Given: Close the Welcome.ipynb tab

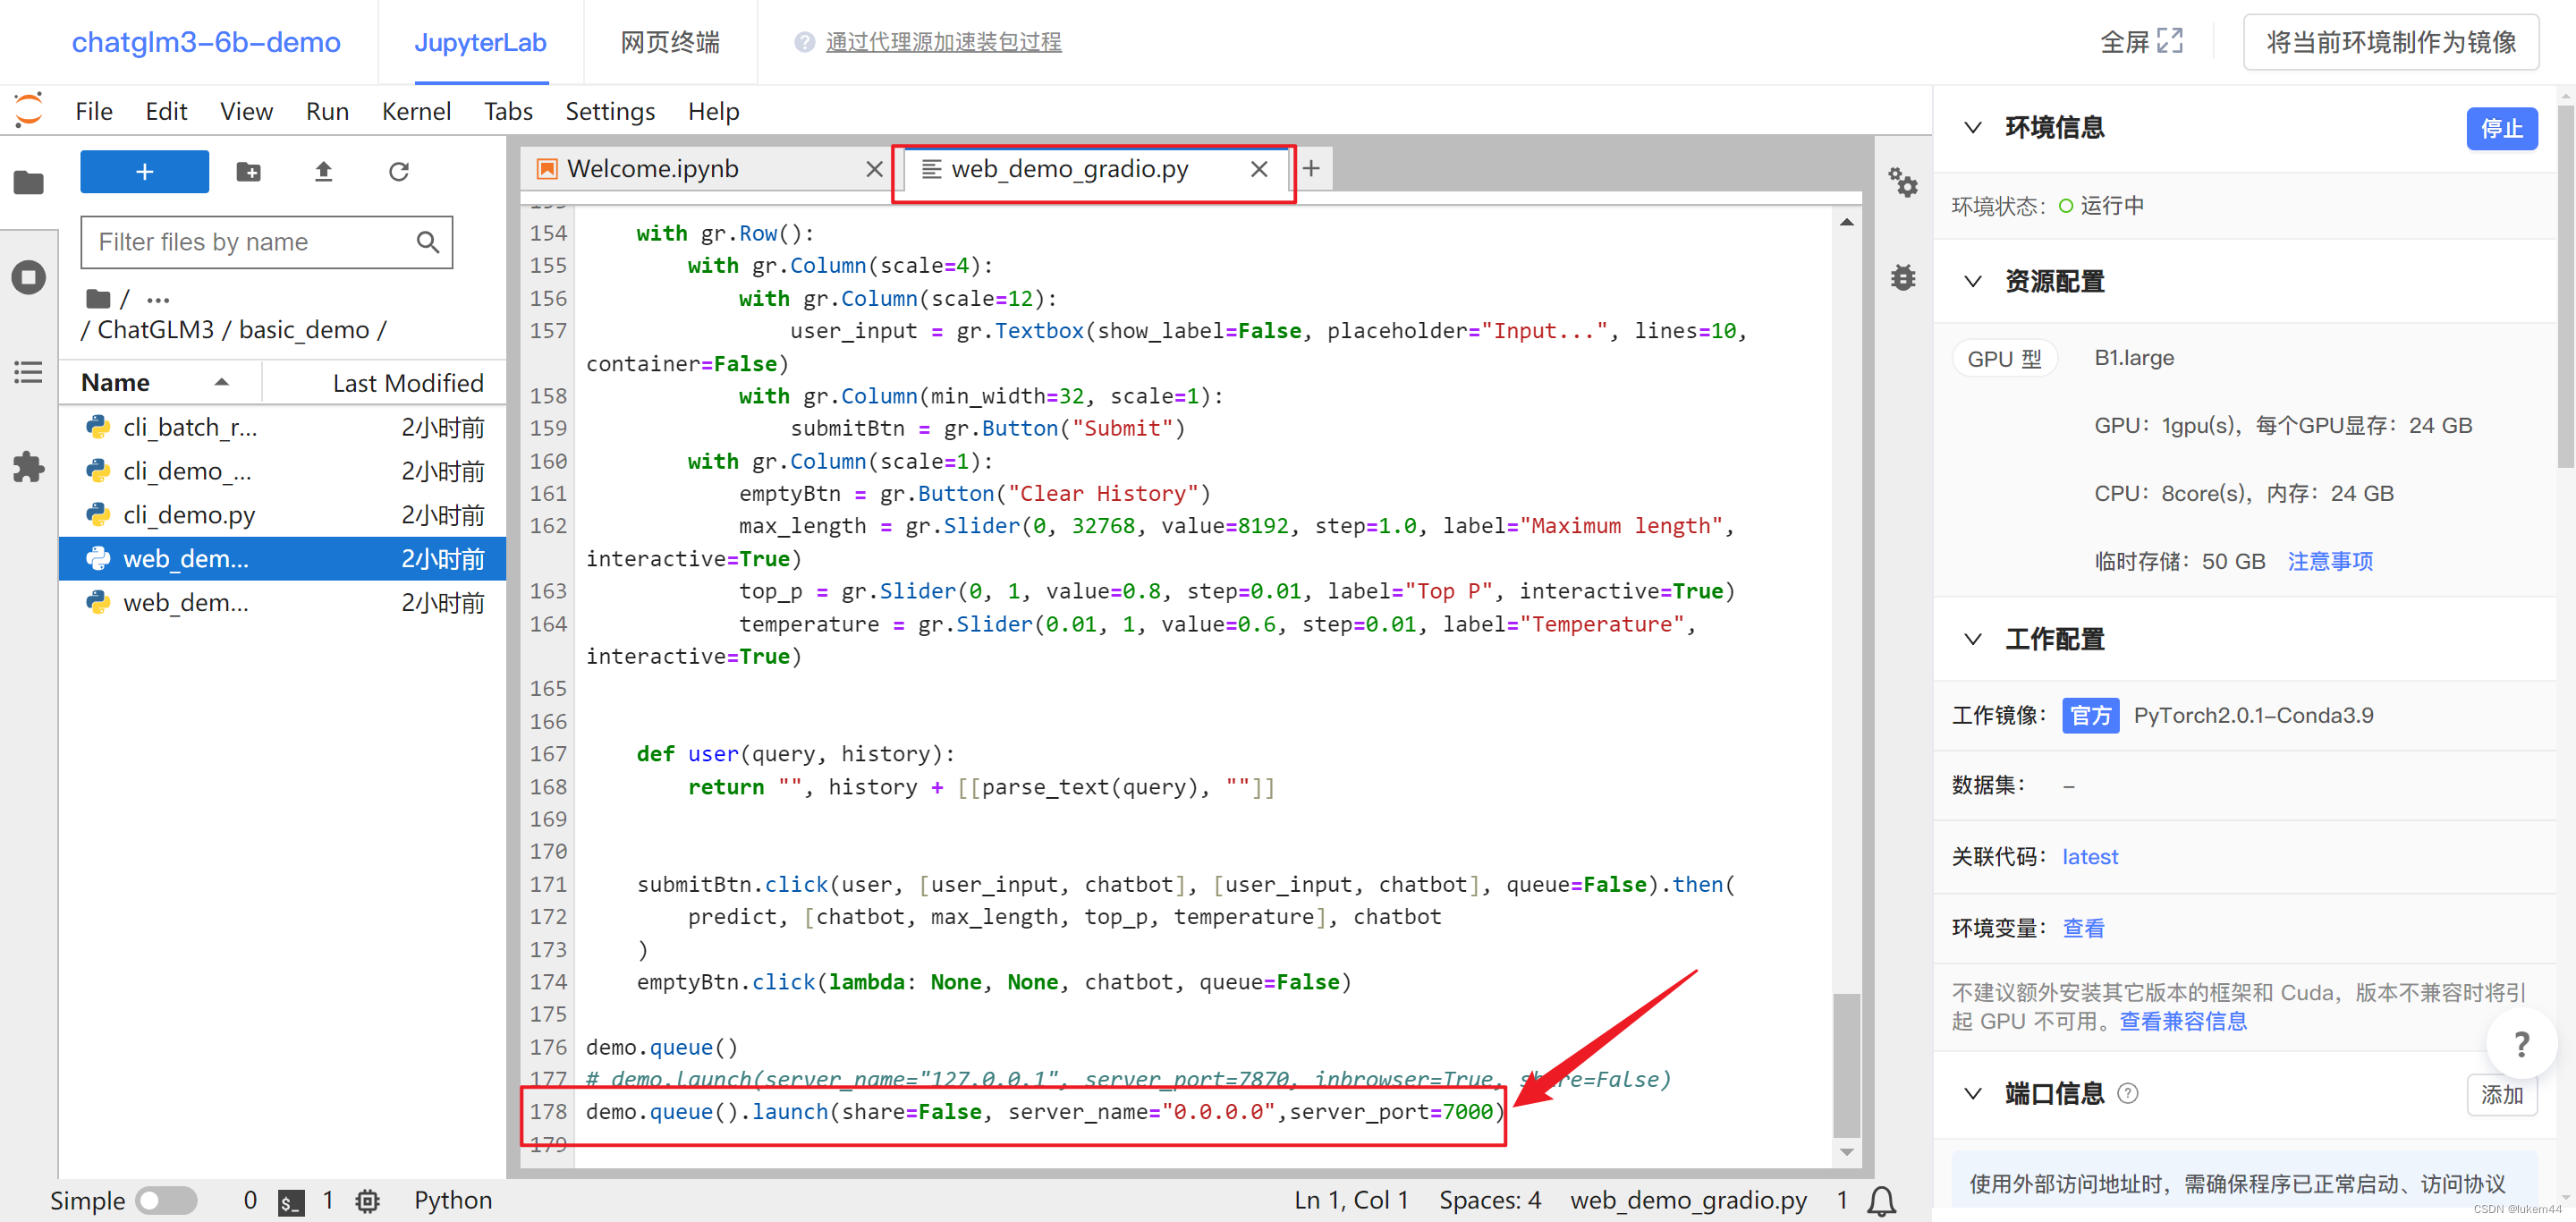Looking at the screenshot, I should pyautogui.click(x=874, y=169).
